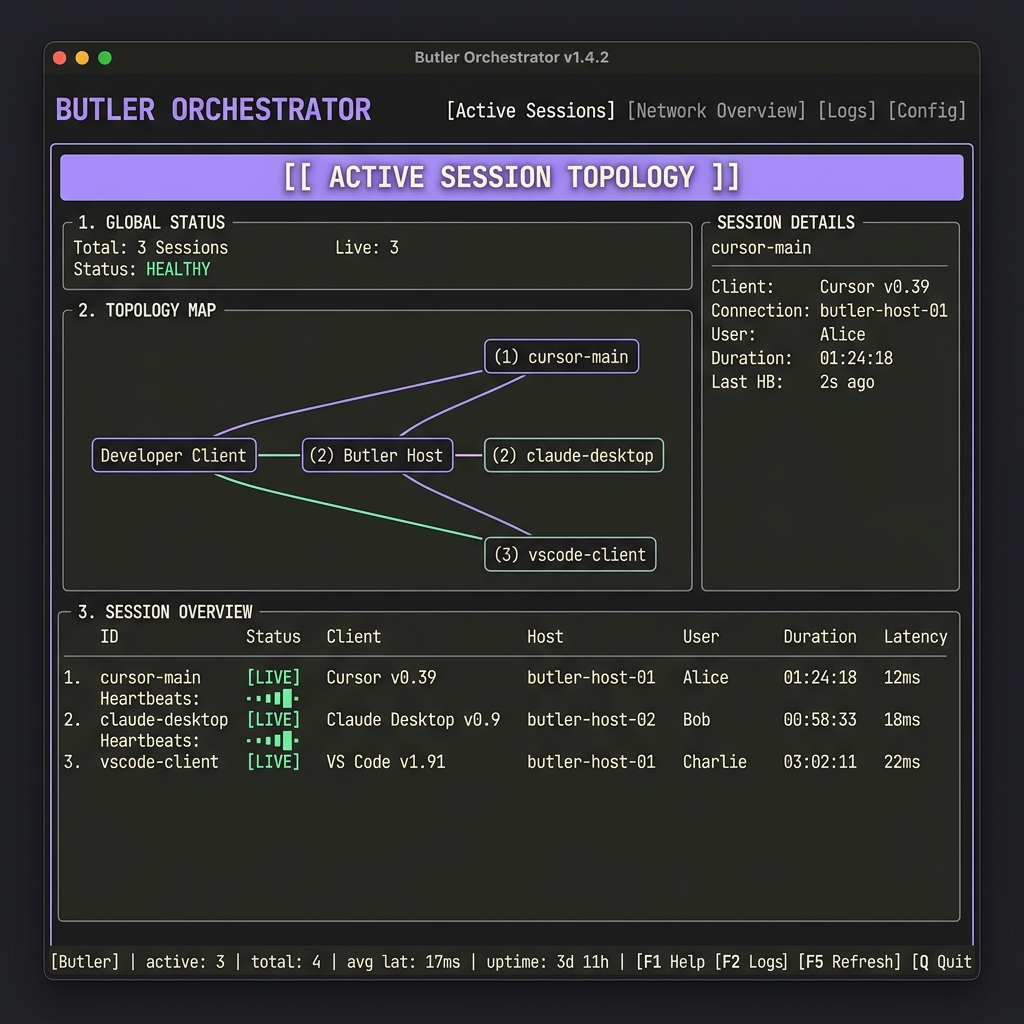
Task: Click total: 4 in status bar
Action: click(285, 962)
